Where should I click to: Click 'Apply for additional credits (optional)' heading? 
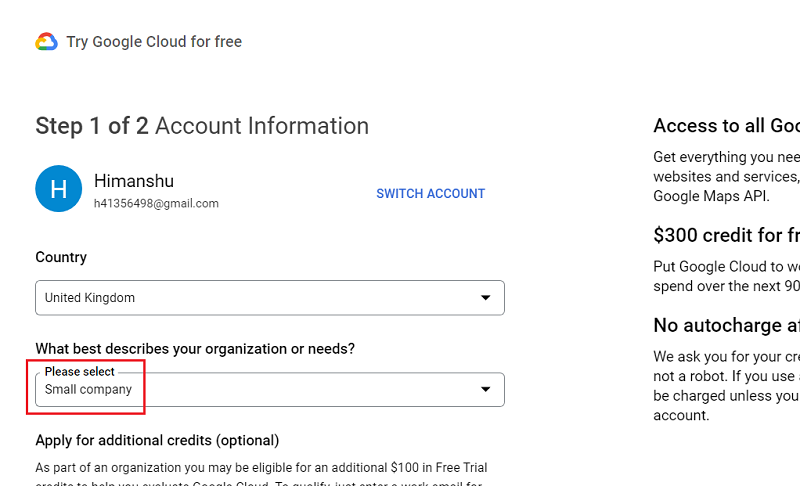(x=157, y=440)
